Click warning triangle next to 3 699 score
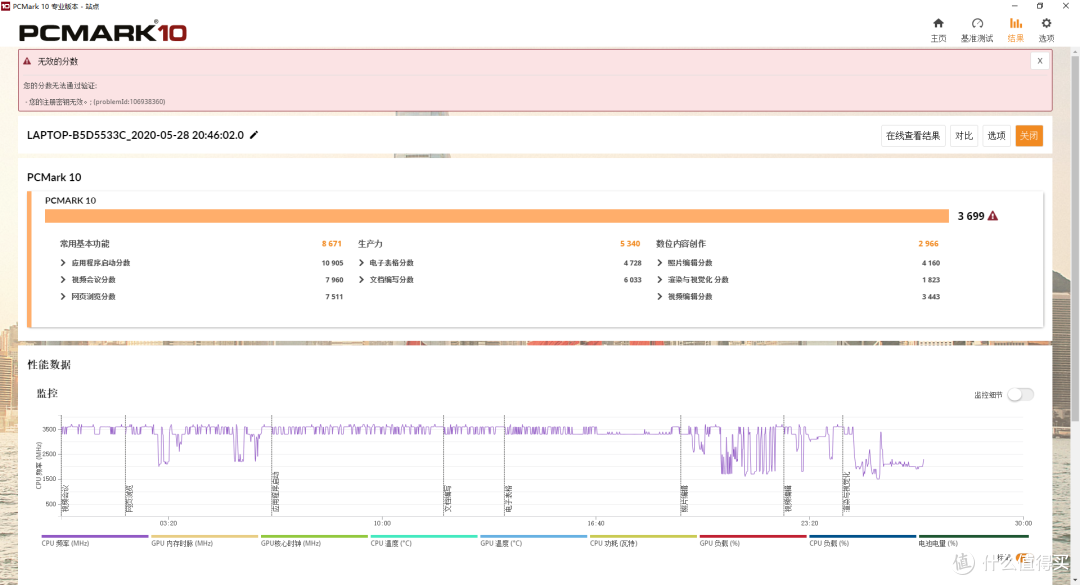Screen dimensions: 1080x585 (993, 216)
